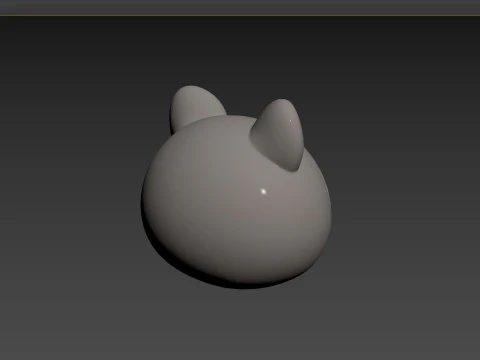Screen dimensions: 480x360
Task: Click the model's right pointed ear
Action: coord(279,135)
